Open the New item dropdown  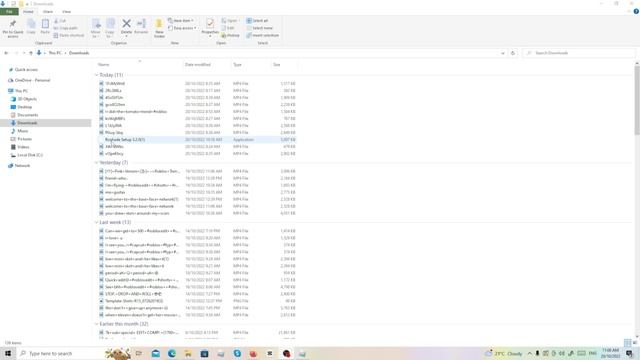click(181, 20)
